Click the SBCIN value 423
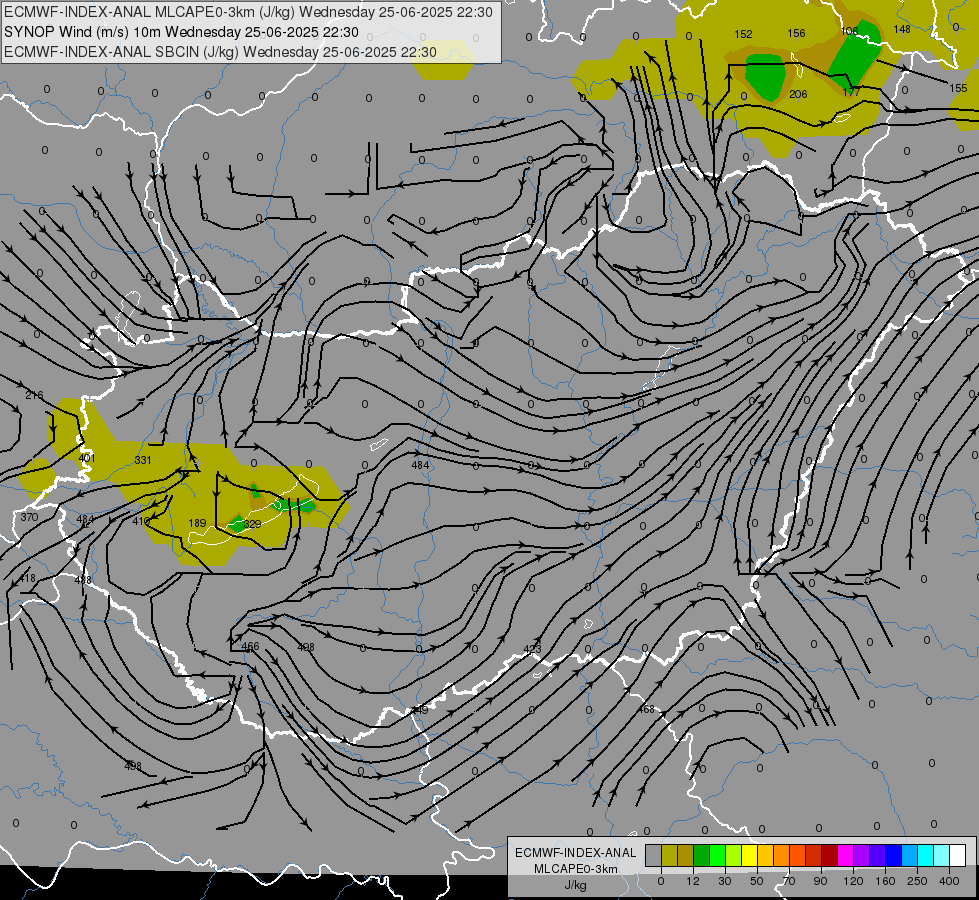Image resolution: width=979 pixels, height=900 pixels. [x=533, y=650]
